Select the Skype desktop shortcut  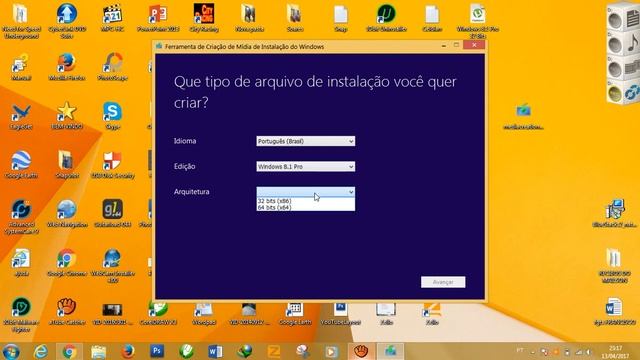tap(112, 116)
